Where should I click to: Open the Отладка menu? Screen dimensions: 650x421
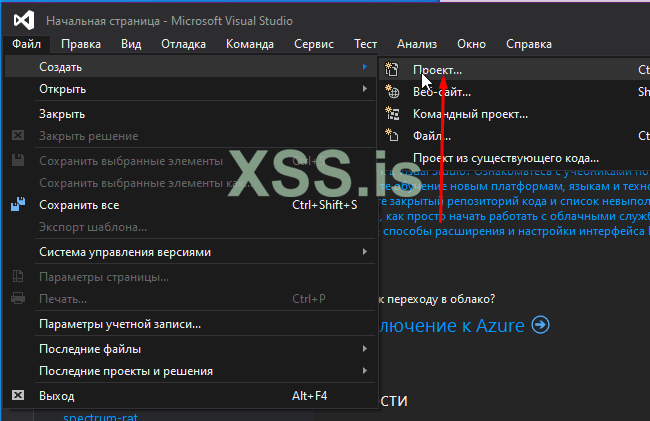click(x=183, y=44)
